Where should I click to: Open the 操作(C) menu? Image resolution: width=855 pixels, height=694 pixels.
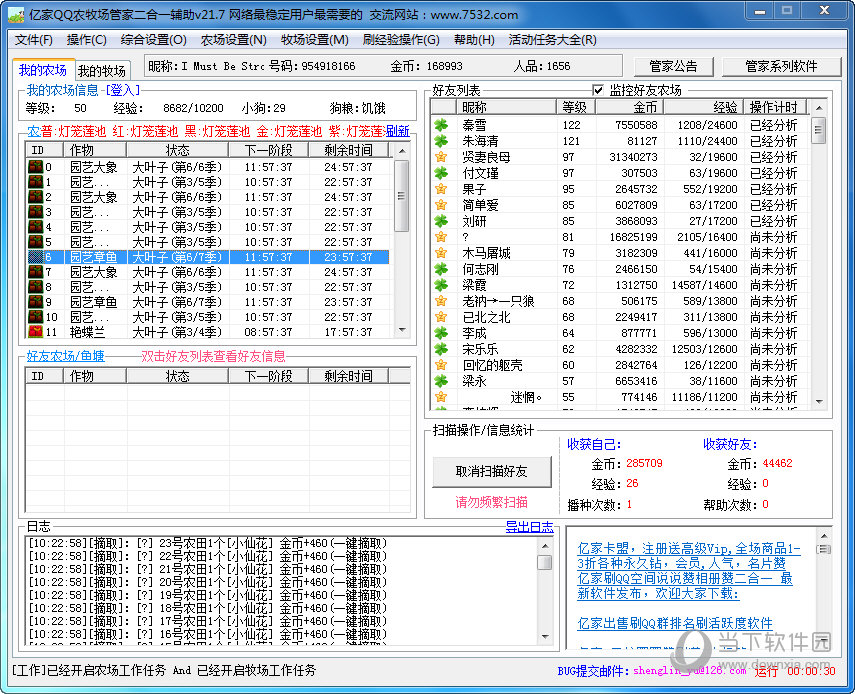point(86,40)
